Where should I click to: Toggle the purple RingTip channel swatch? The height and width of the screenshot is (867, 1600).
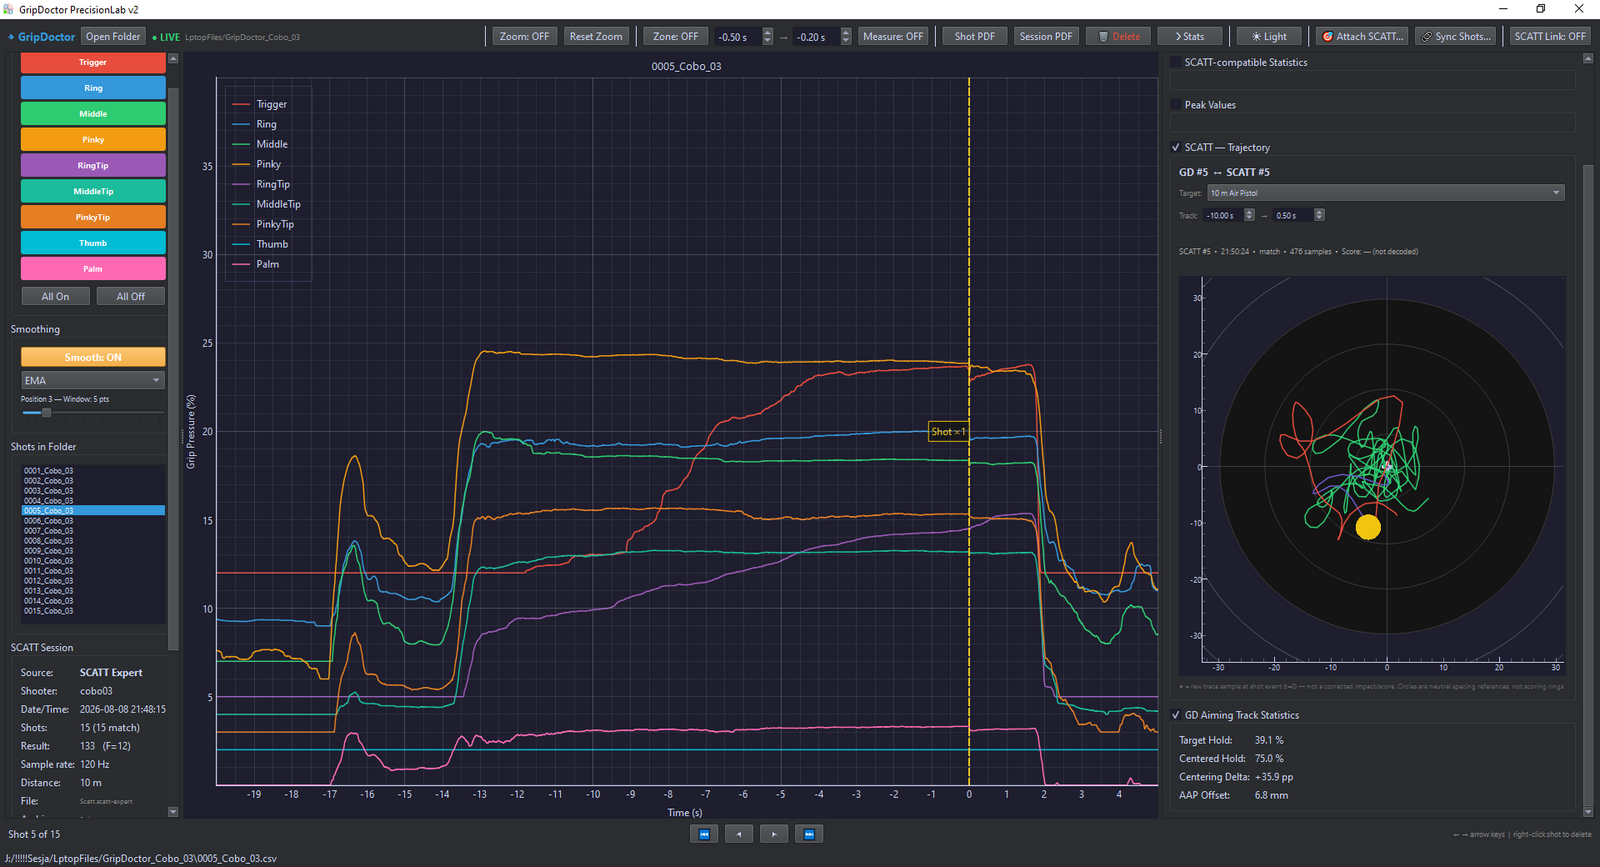(x=93, y=166)
